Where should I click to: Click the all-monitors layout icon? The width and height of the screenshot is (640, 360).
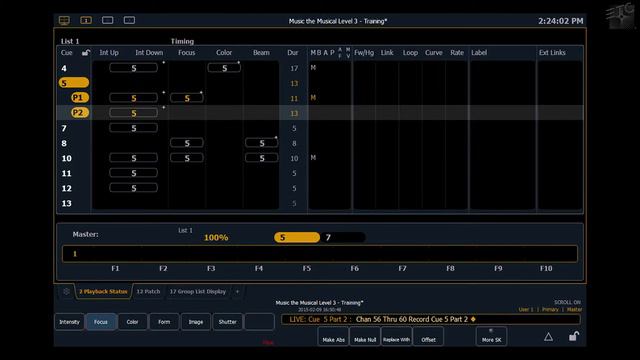tap(64, 20)
